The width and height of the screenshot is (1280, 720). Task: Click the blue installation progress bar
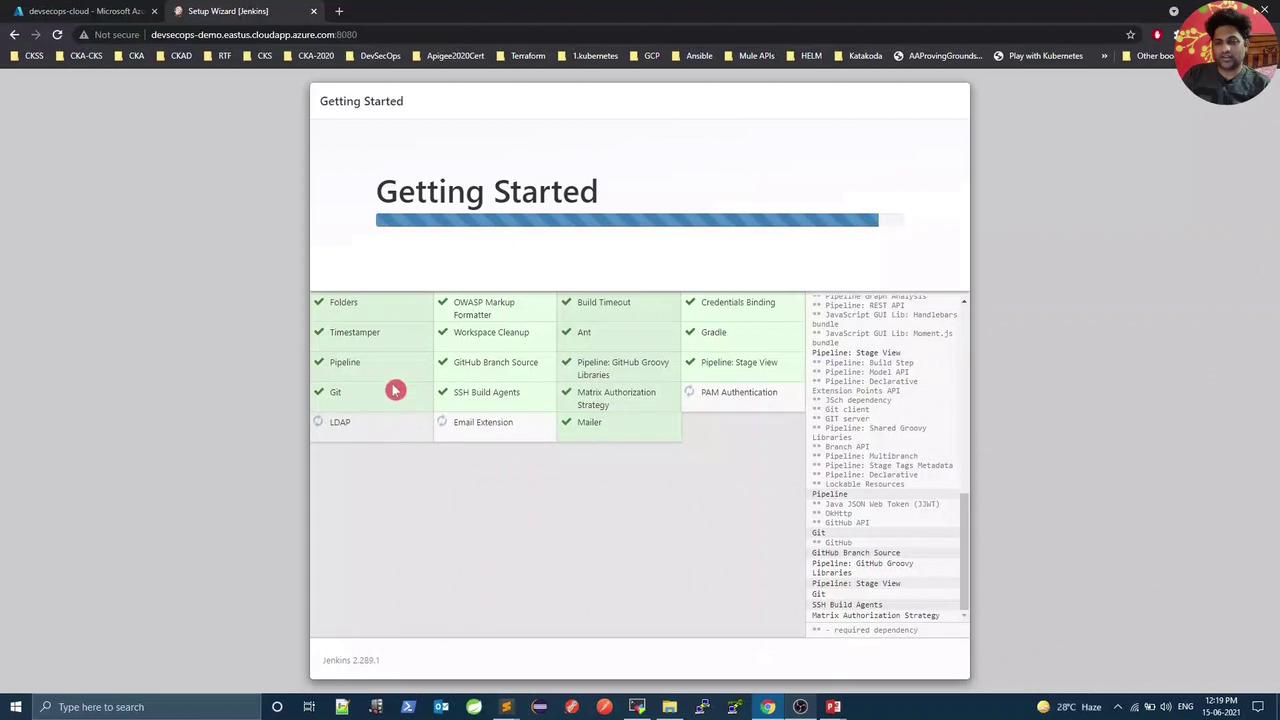[x=627, y=220]
